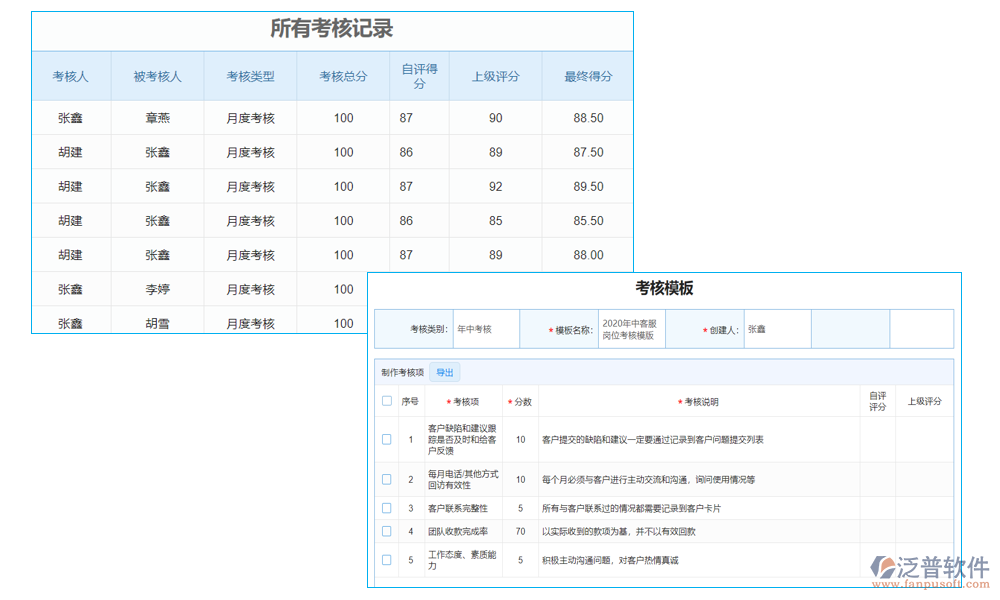
Task: Sort records by the 最终得分 column header
Action: coord(587,76)
